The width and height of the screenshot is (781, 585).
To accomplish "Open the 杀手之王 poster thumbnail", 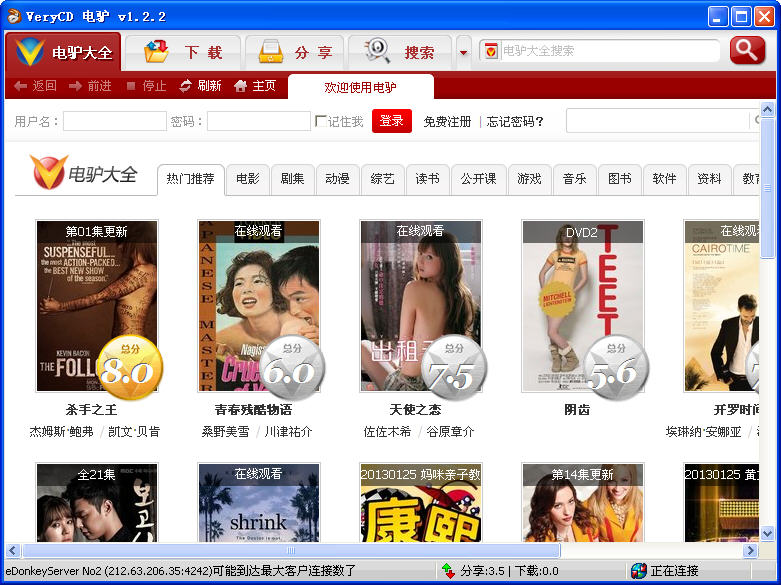I will (97, 306).
